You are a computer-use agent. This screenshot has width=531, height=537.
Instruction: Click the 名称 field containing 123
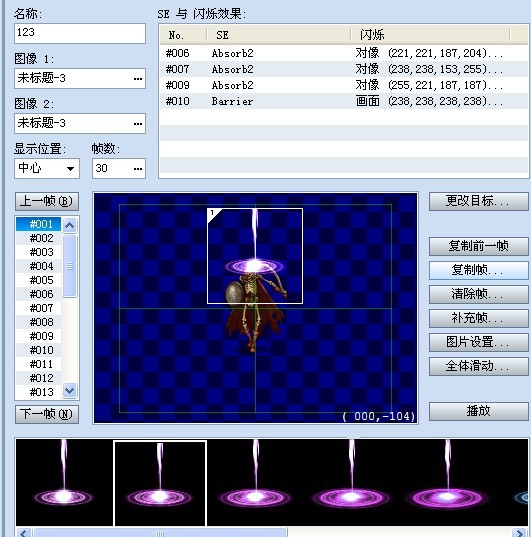click(80, 33)
